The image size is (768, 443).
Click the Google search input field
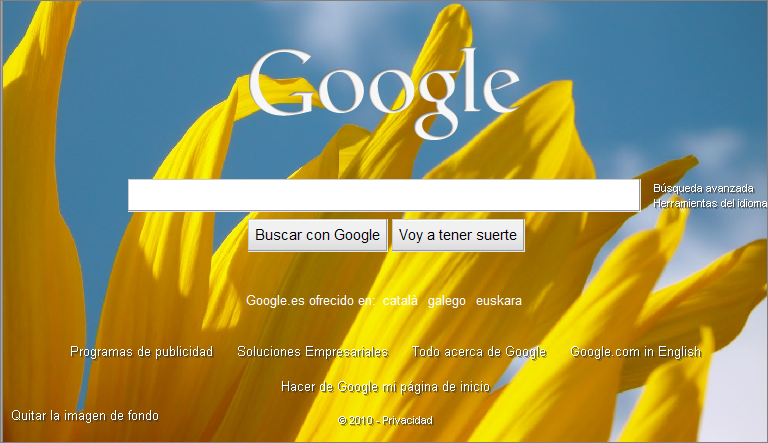pos(384,195)
